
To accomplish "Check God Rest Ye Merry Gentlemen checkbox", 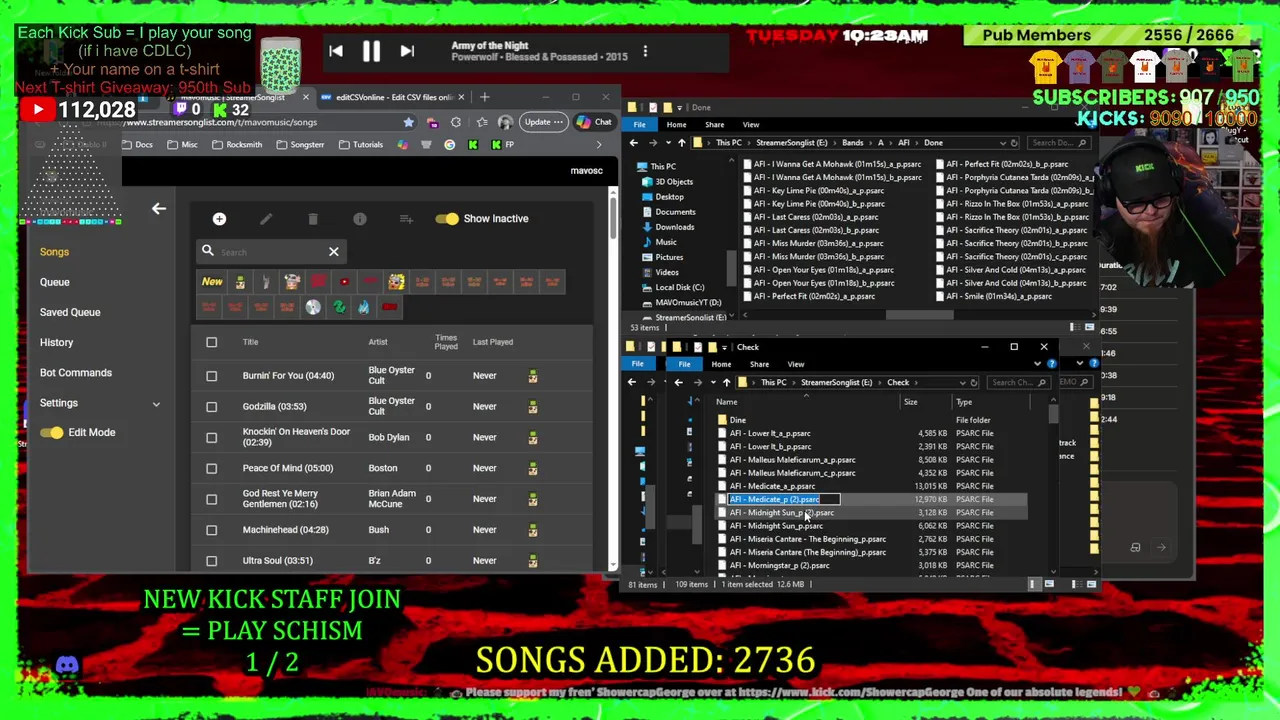I will tap(211, 499).
